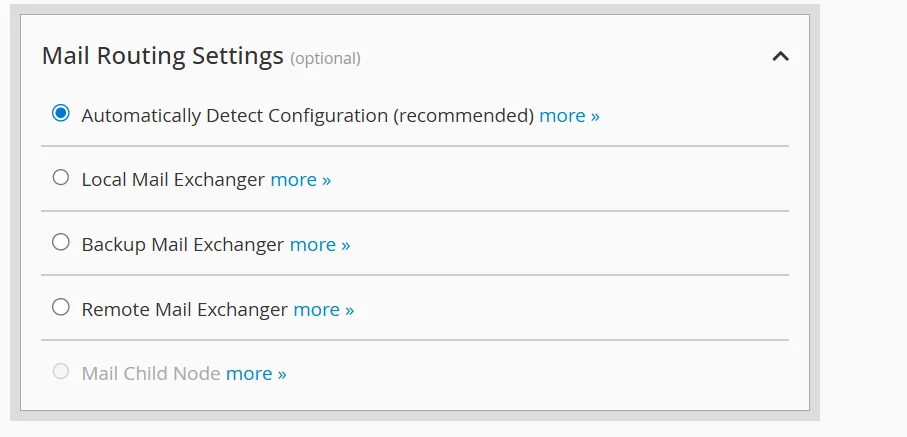Screen dimensions: 907x437
Task: Open more info for Automatically Detect Configuration
Action: click(569, 116)
